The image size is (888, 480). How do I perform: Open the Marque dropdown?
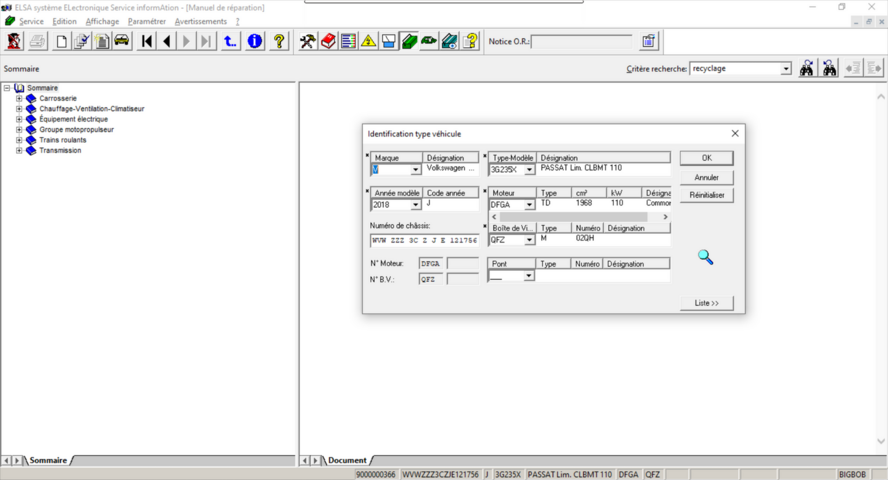point(416,170)
